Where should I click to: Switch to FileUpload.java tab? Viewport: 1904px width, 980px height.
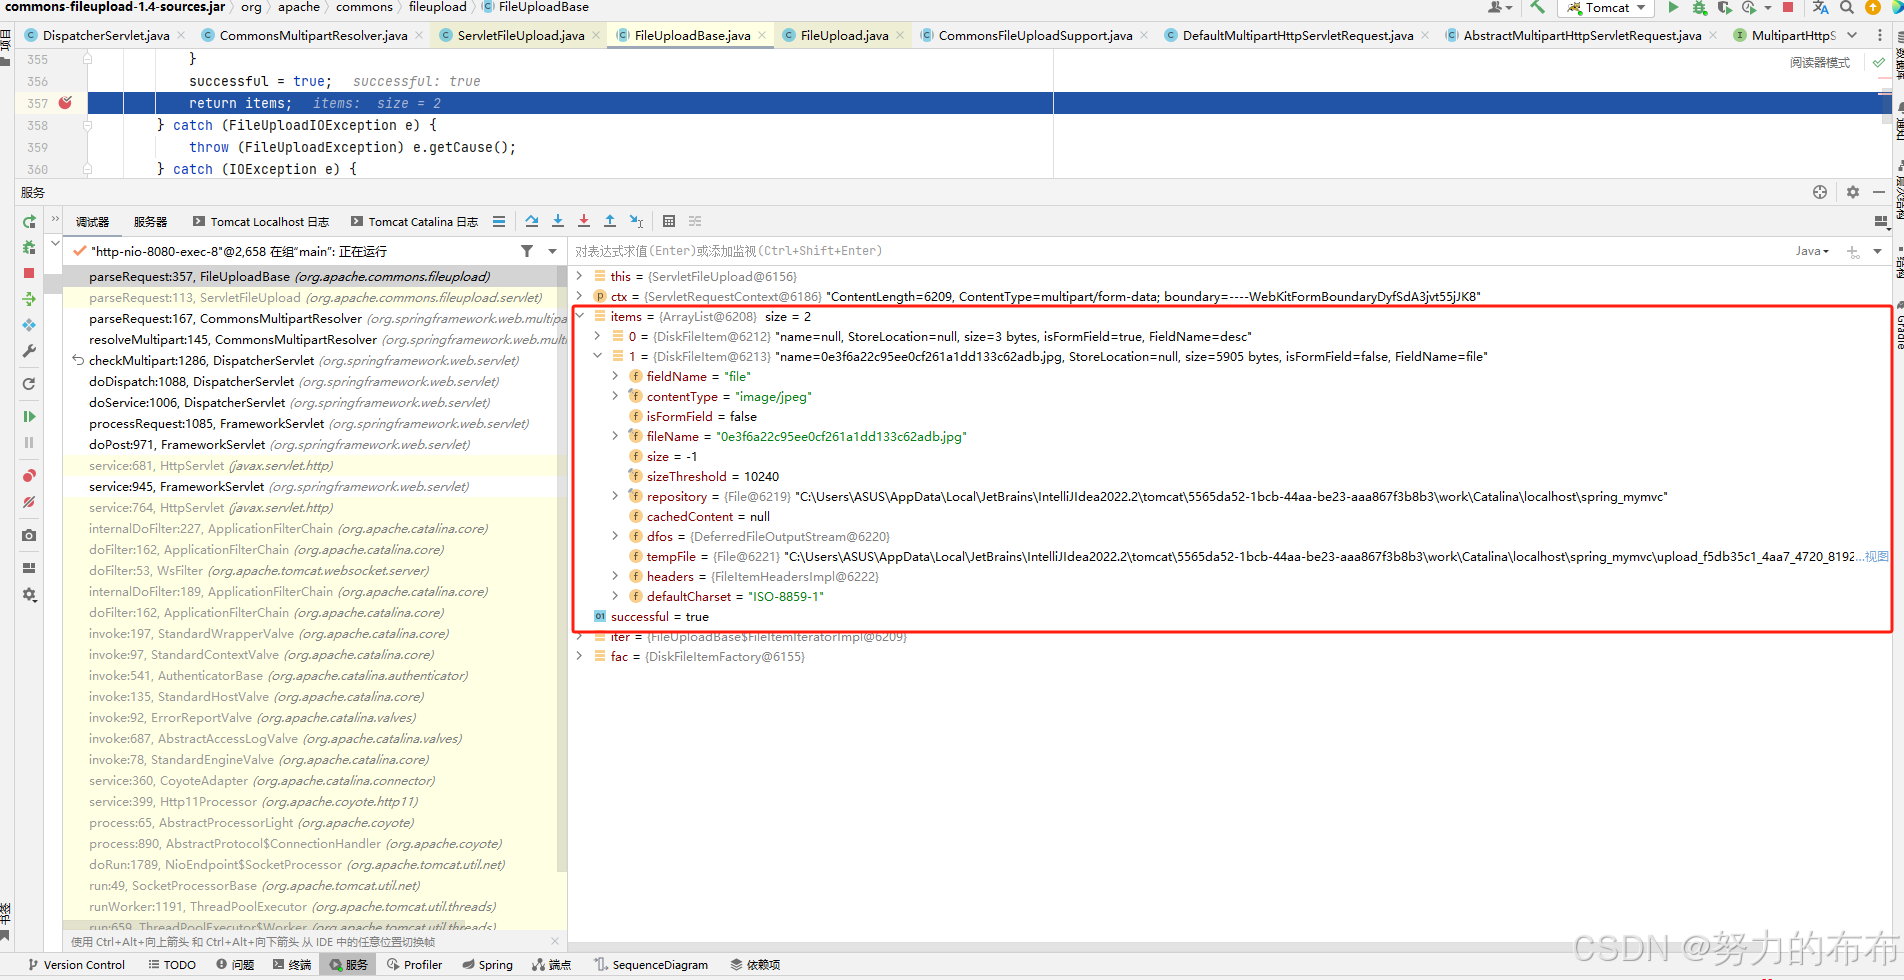pos(844,35)
